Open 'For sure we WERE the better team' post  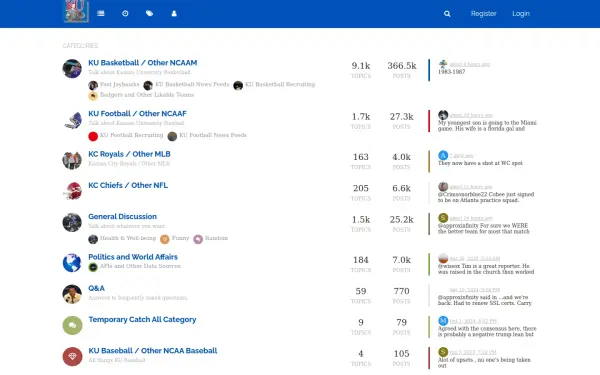pyautogui.click(x=484, y=228)
